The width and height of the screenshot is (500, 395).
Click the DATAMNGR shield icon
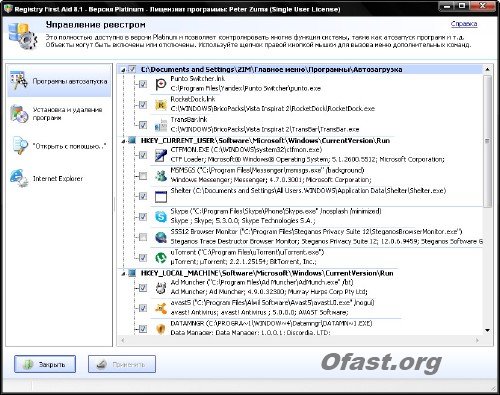click(x=161, y=329)
